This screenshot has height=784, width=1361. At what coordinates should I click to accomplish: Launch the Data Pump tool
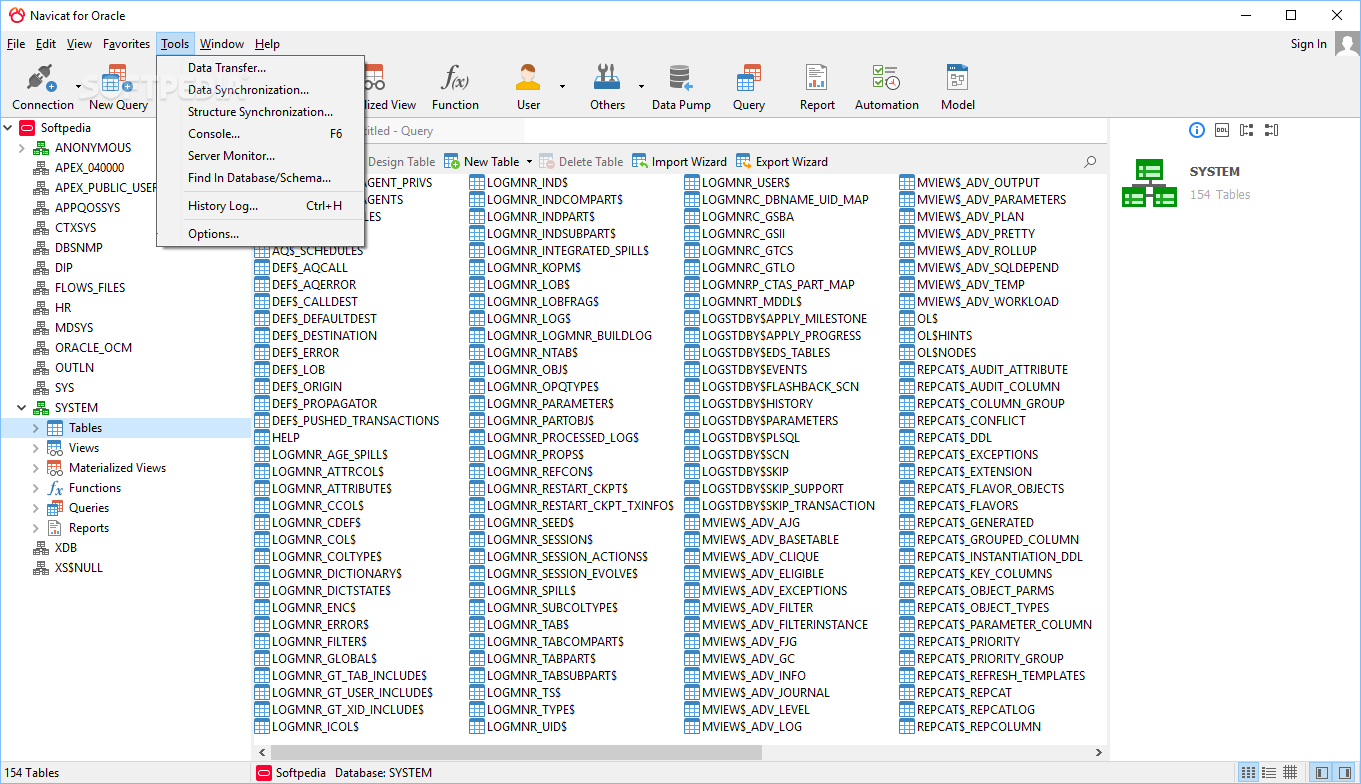681,86
